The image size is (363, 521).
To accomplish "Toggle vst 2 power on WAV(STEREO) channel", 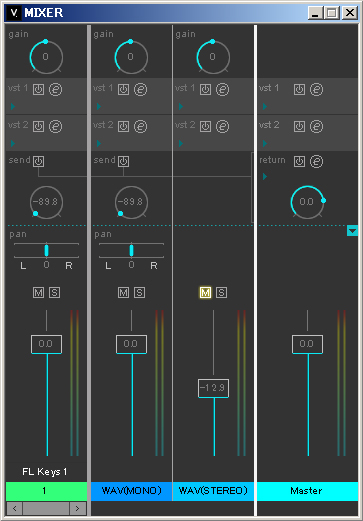I will click(x=205, y=126).
